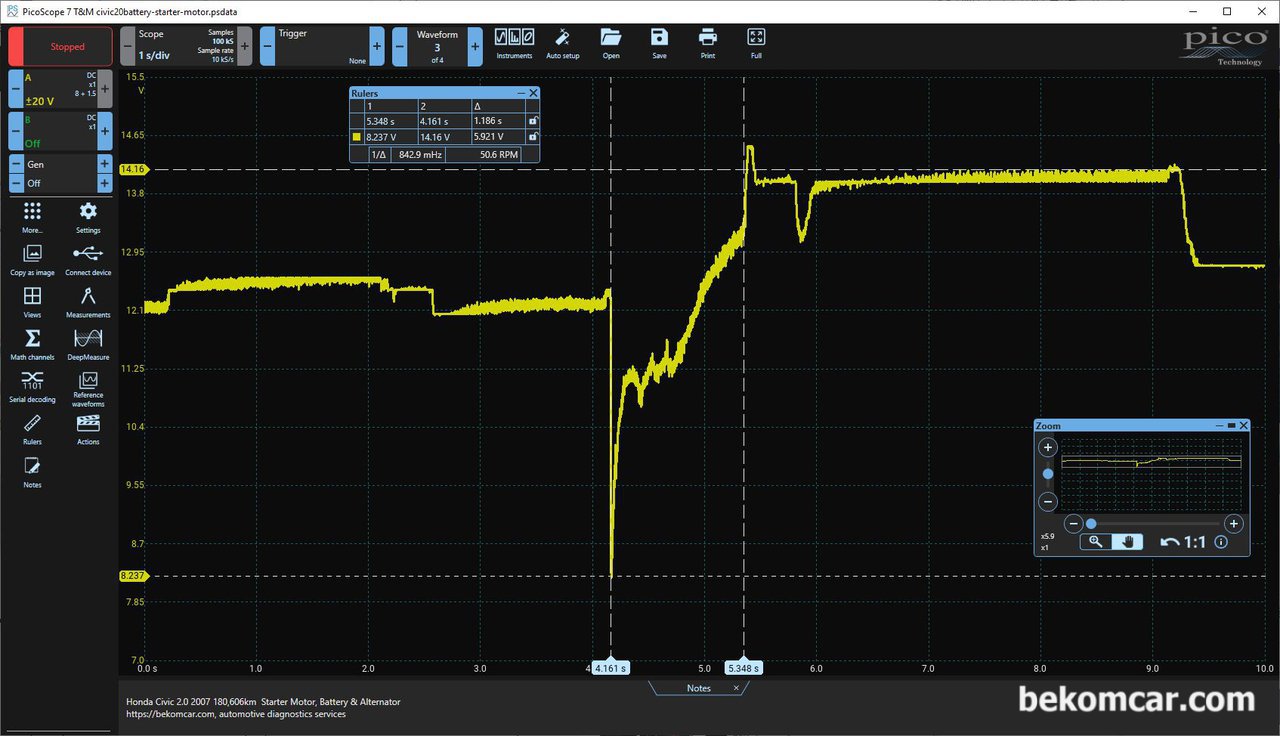The width and height of the screenshot is (1280, 736).
Task: Click channel B minus button
Action: point(16,131)
